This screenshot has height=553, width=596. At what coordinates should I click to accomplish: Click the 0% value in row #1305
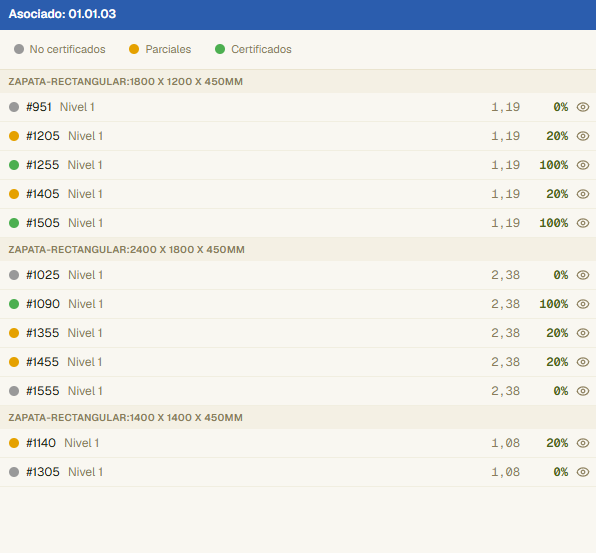pos(561,472)
